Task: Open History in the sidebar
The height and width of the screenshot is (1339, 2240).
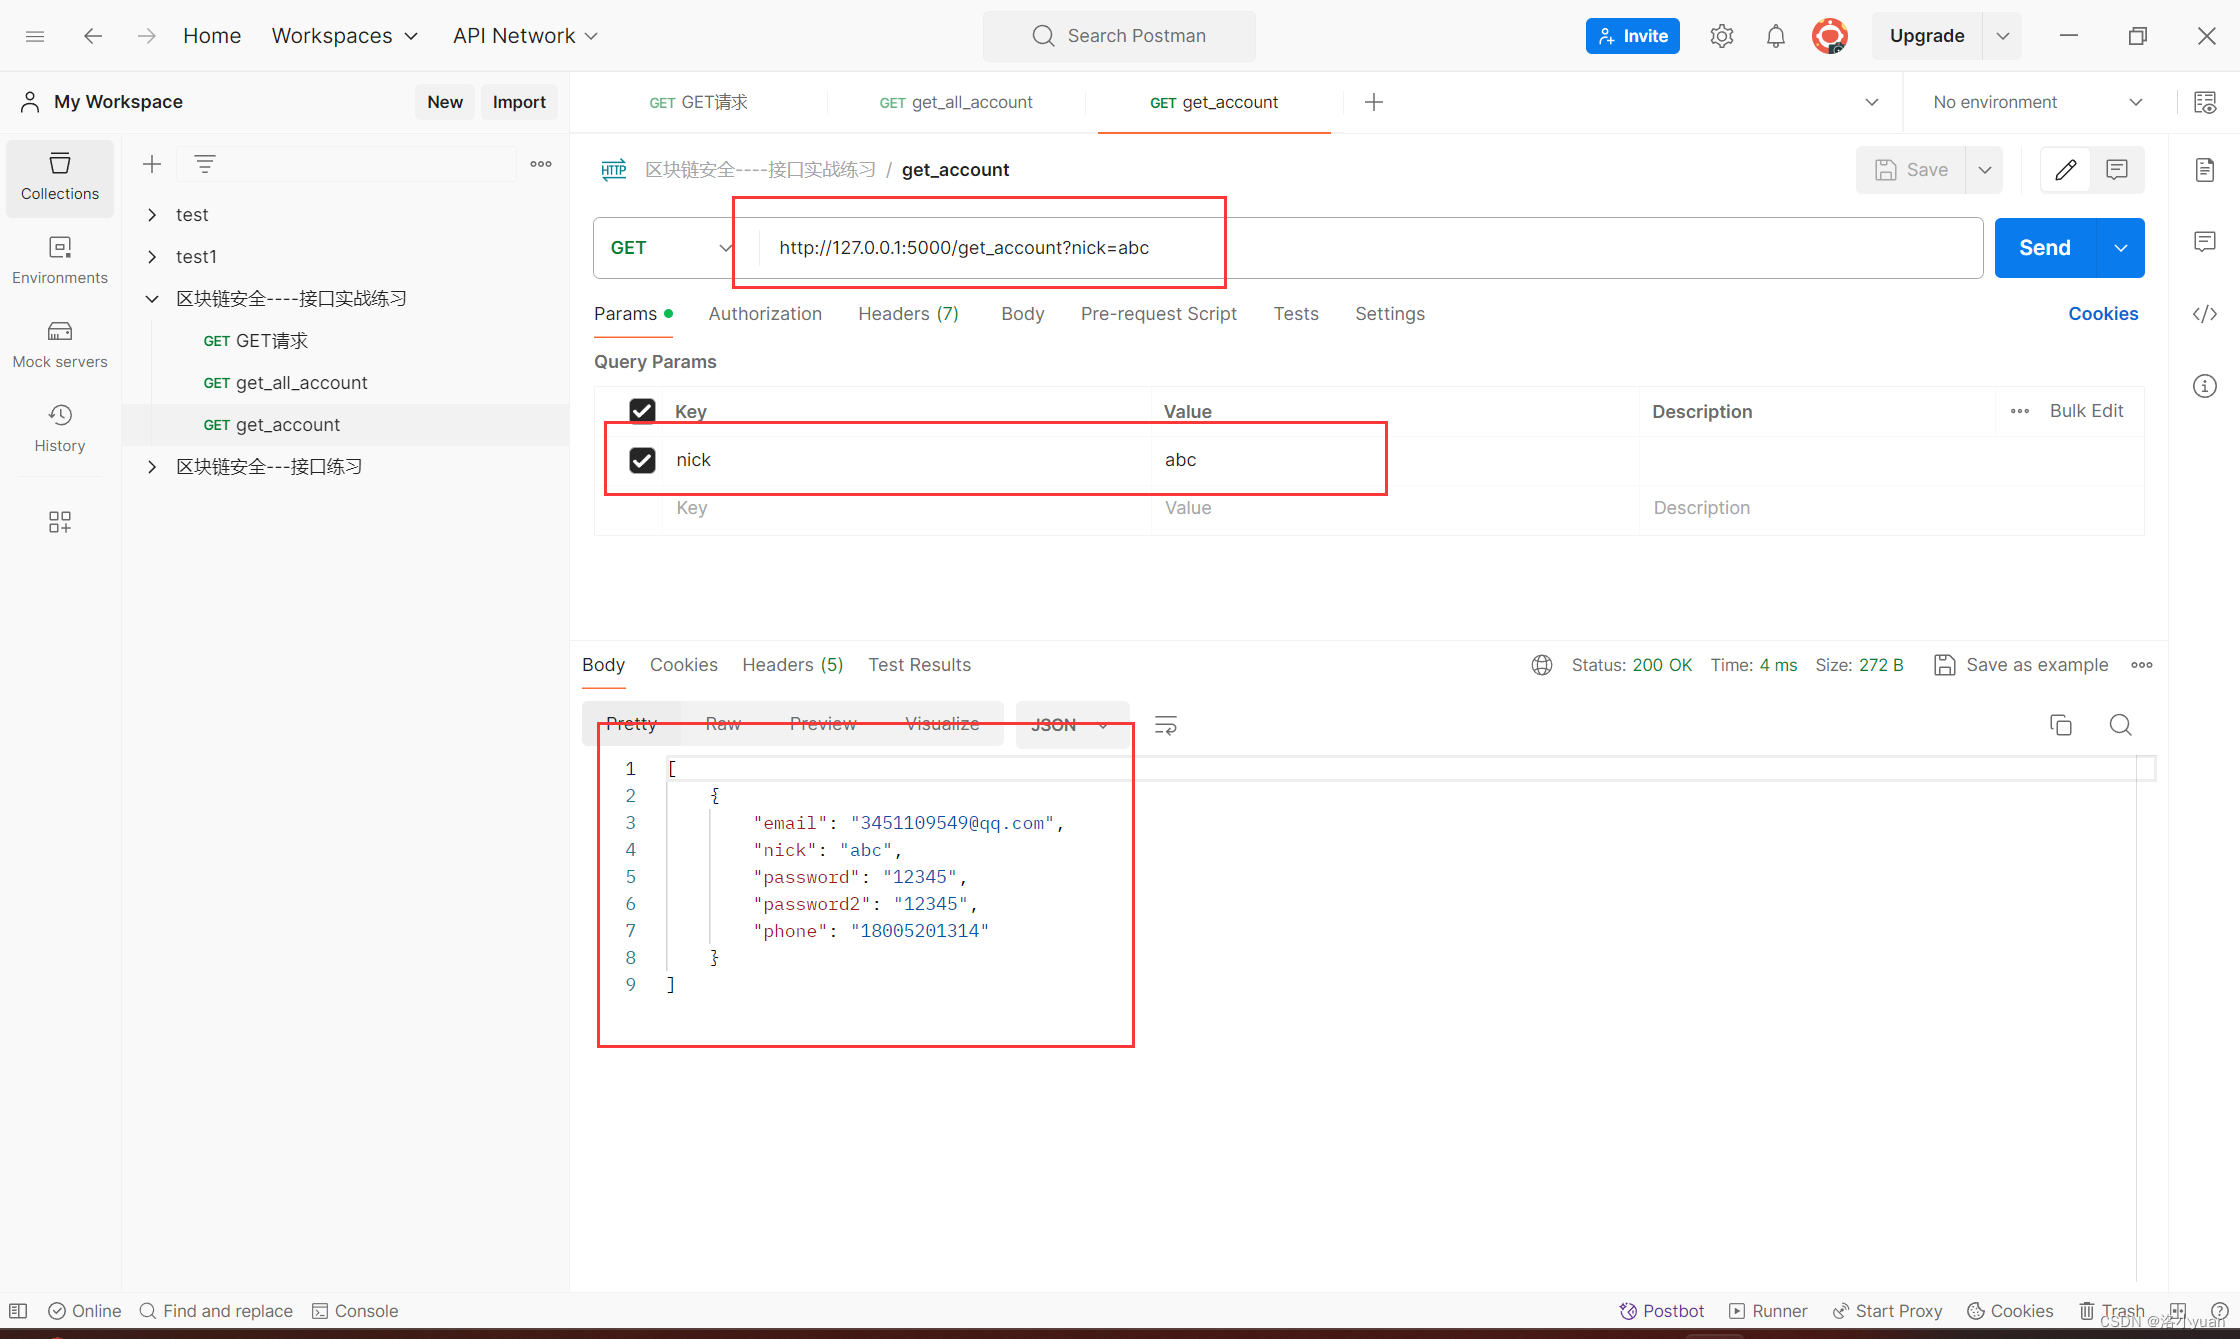Action: pos(60,429)
